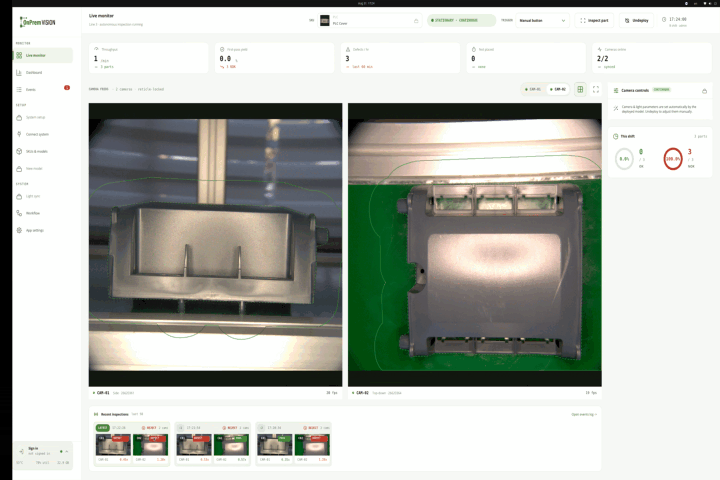
Task: Click the LATEST inspection badge
Action: pyautogui.click(x=102, y=428)
